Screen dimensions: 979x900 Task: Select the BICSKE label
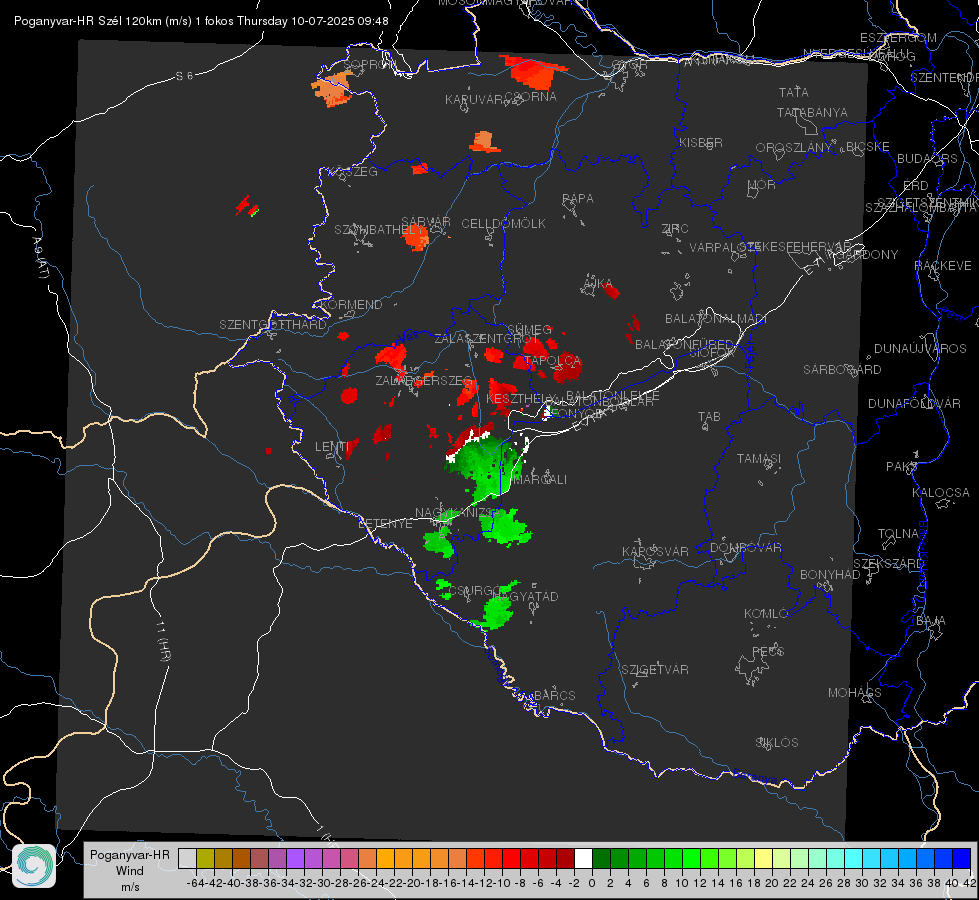point(868,147)
